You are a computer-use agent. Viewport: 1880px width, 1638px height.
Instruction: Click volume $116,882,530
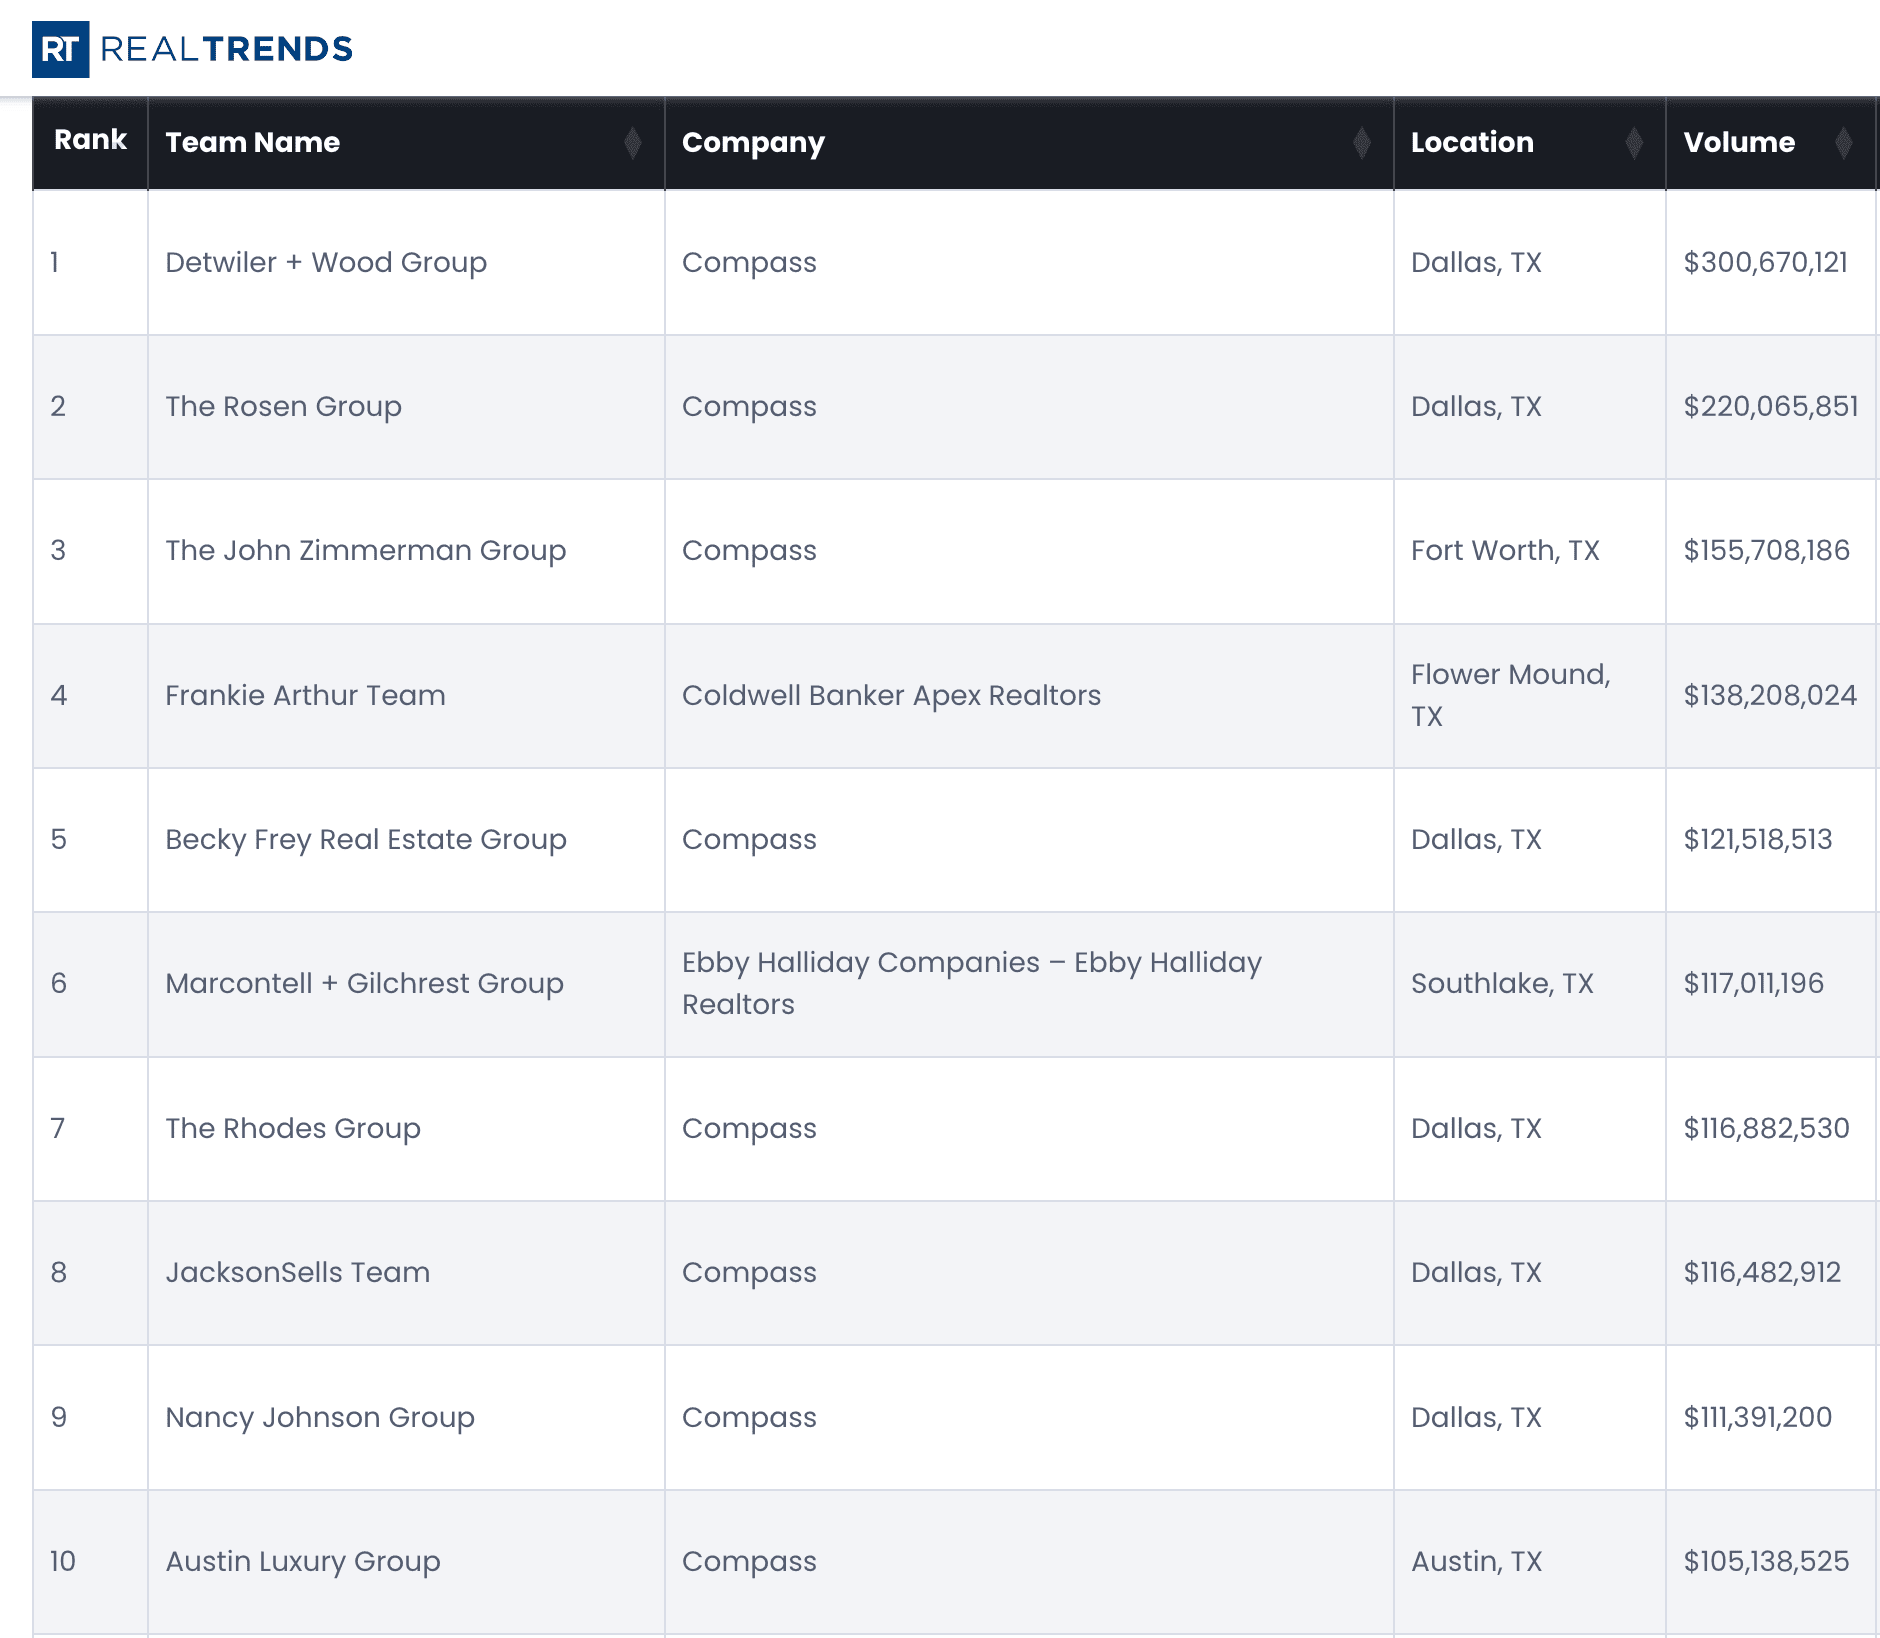1767,1129
